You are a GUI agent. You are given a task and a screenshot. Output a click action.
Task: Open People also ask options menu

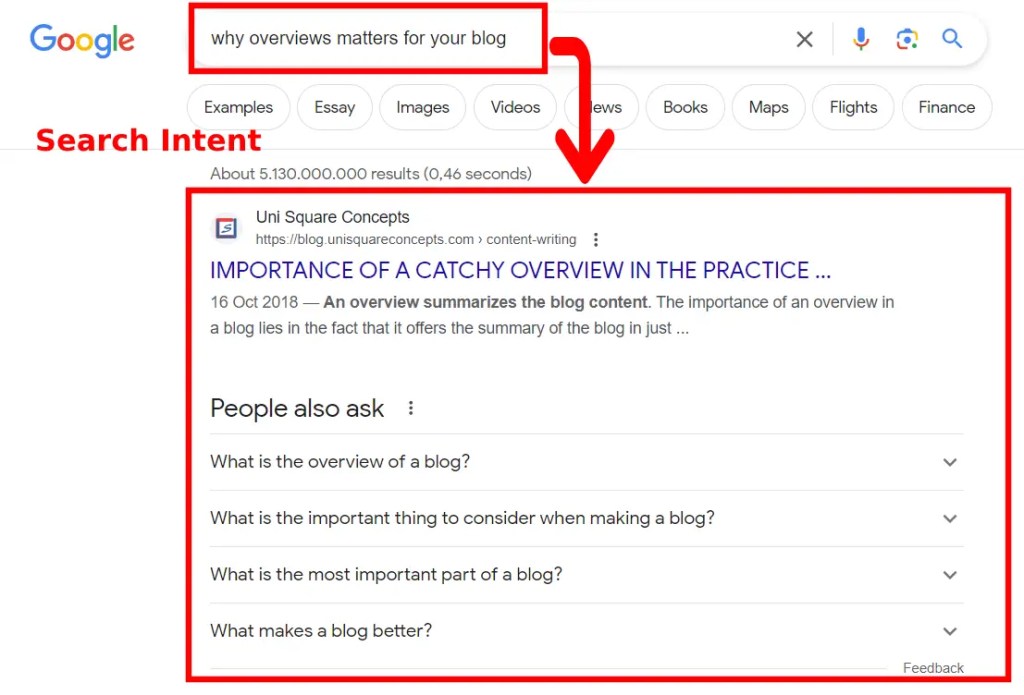pos(410,408)
